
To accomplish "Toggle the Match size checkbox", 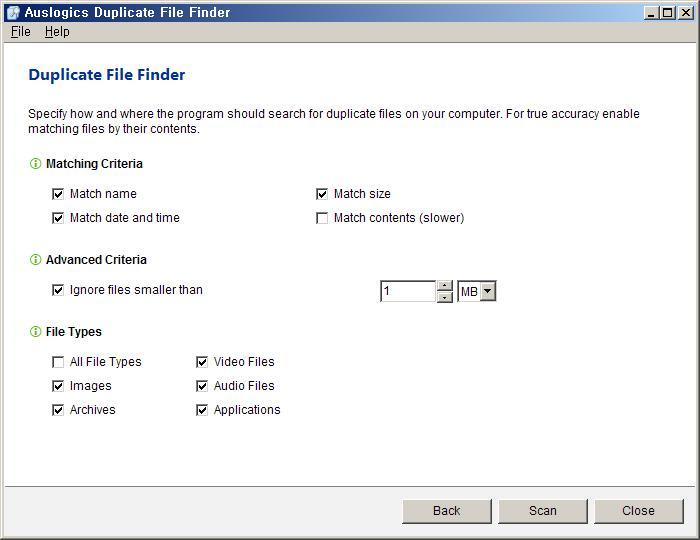I will 322,194.
